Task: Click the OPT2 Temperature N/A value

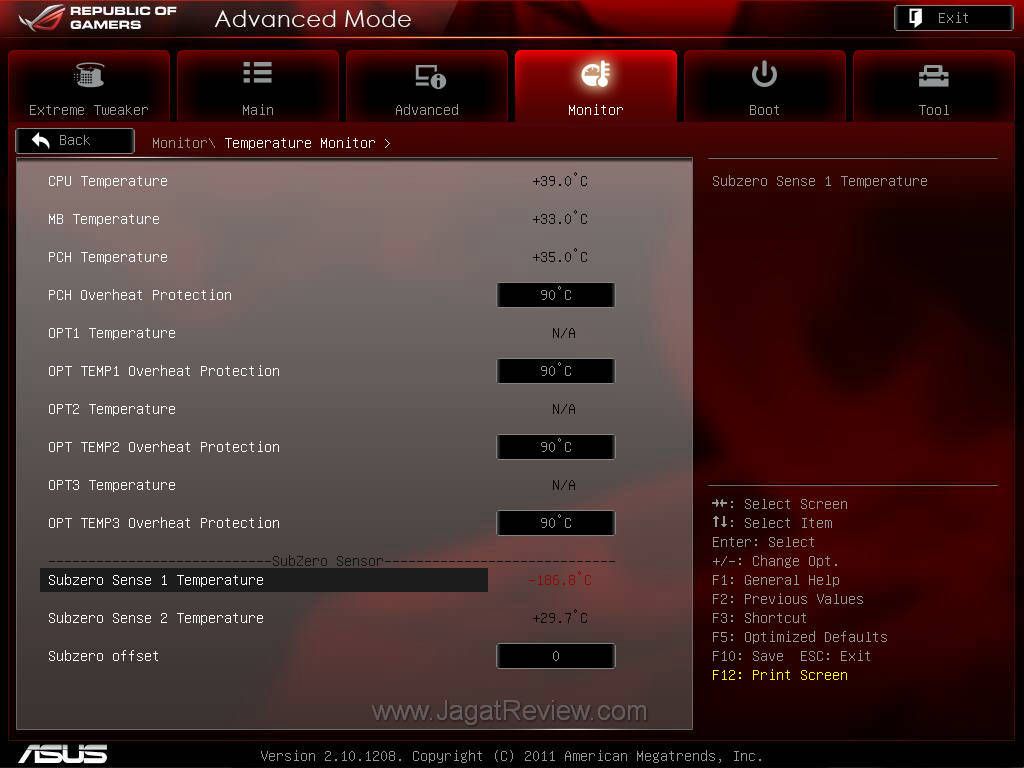Action: pos(564,409)
